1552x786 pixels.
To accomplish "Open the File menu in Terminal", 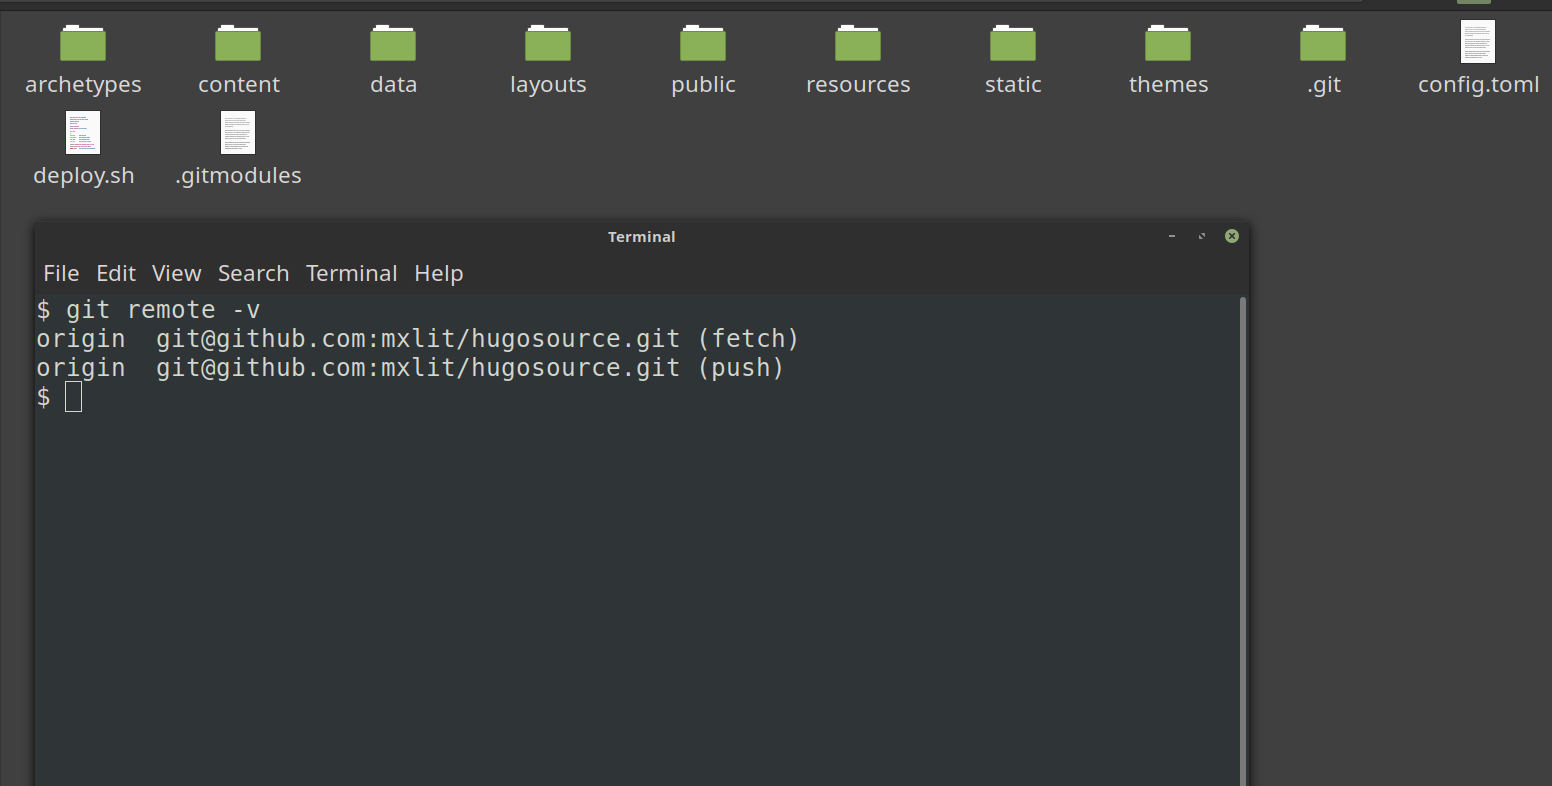I will [61, 273].
